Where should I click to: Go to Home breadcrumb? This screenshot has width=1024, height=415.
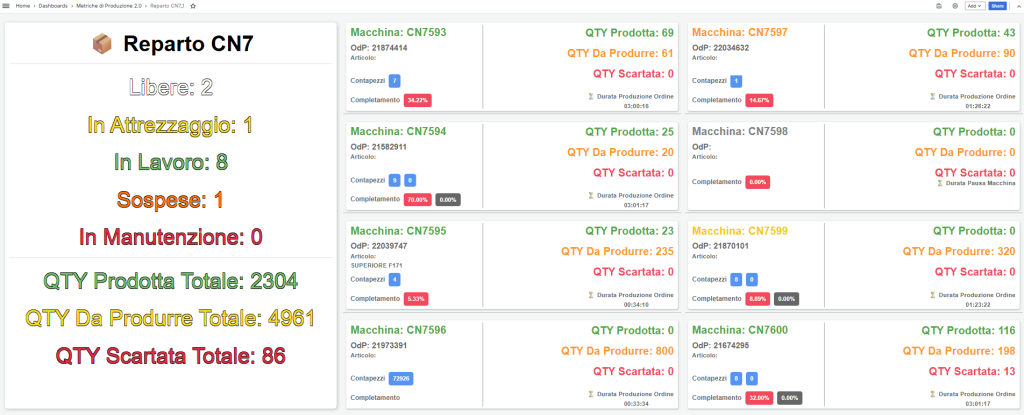[x=21, y=6]
